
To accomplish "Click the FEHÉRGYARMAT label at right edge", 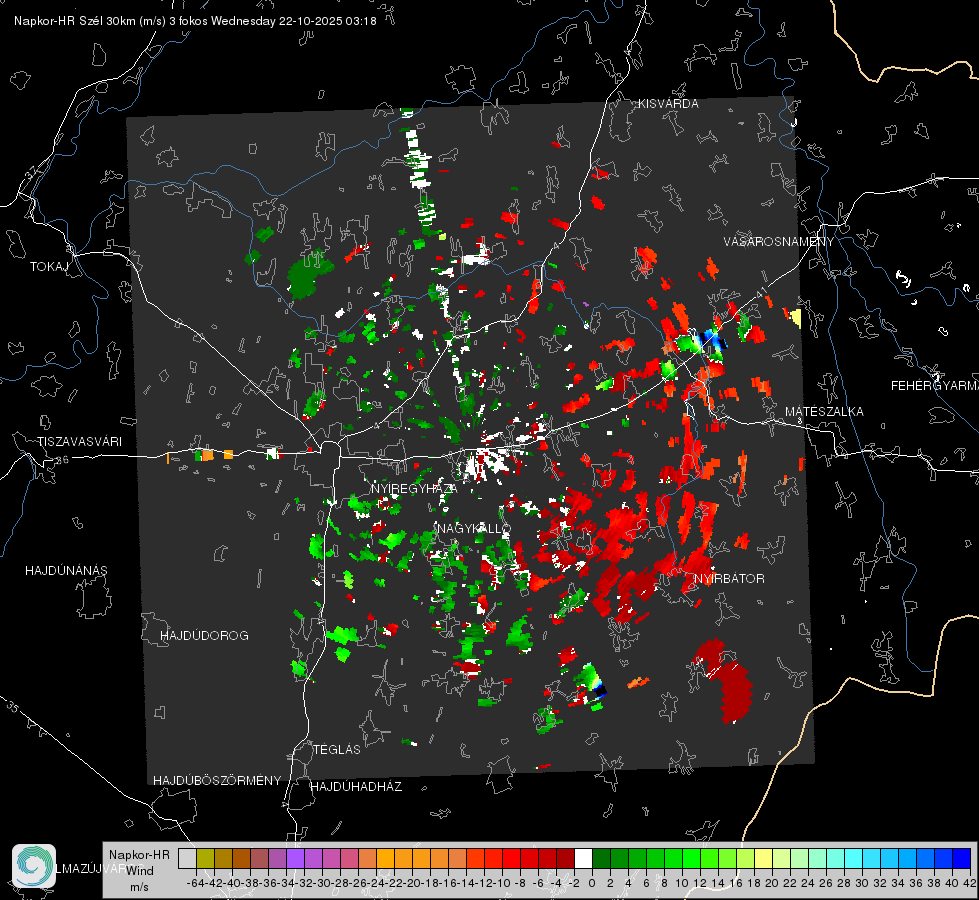I will coord(935,386).
